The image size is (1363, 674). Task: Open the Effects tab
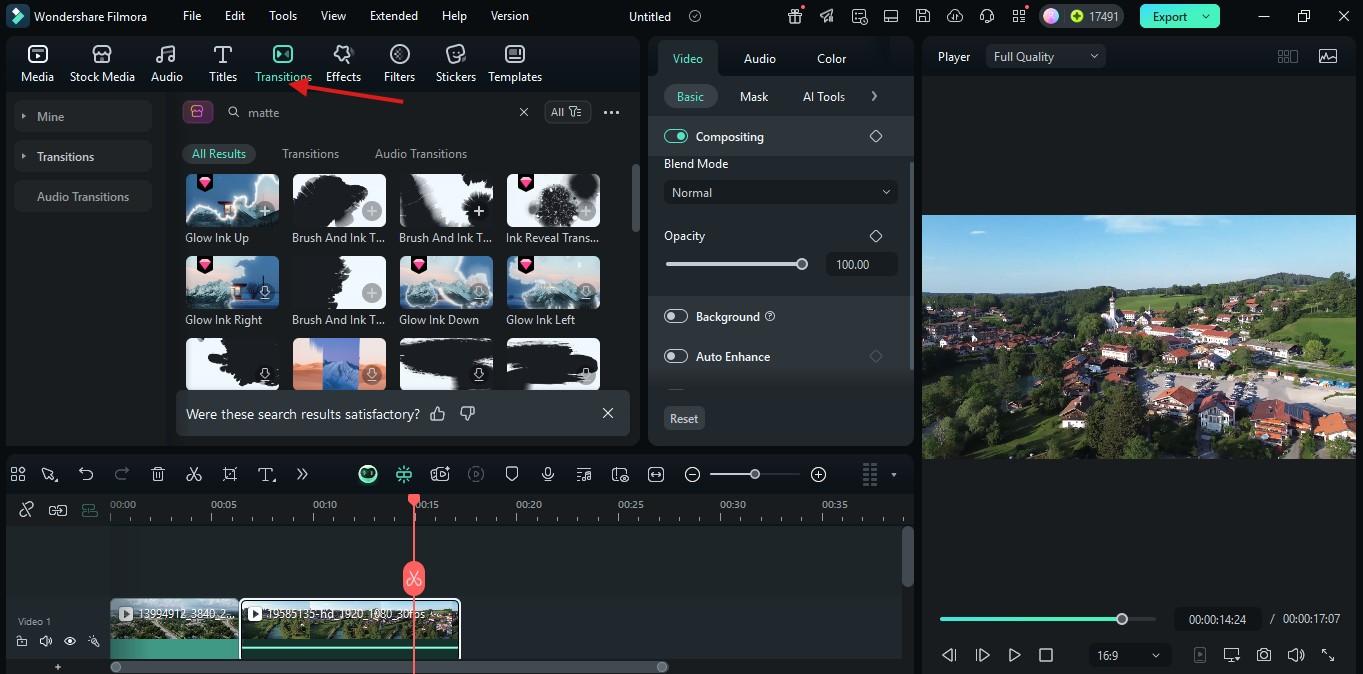[x=343, y=63]
